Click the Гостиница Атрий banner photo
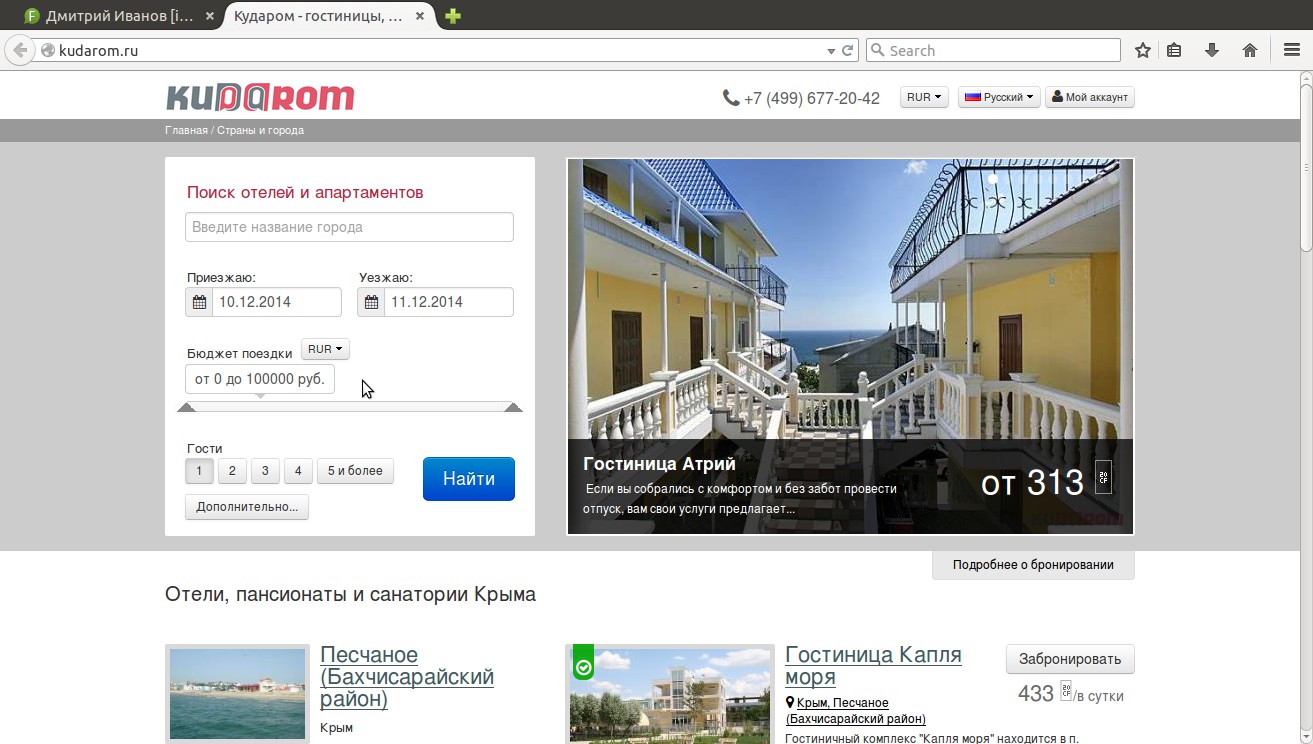Viewport: 1313px width, 744px height. click(850, 346)
